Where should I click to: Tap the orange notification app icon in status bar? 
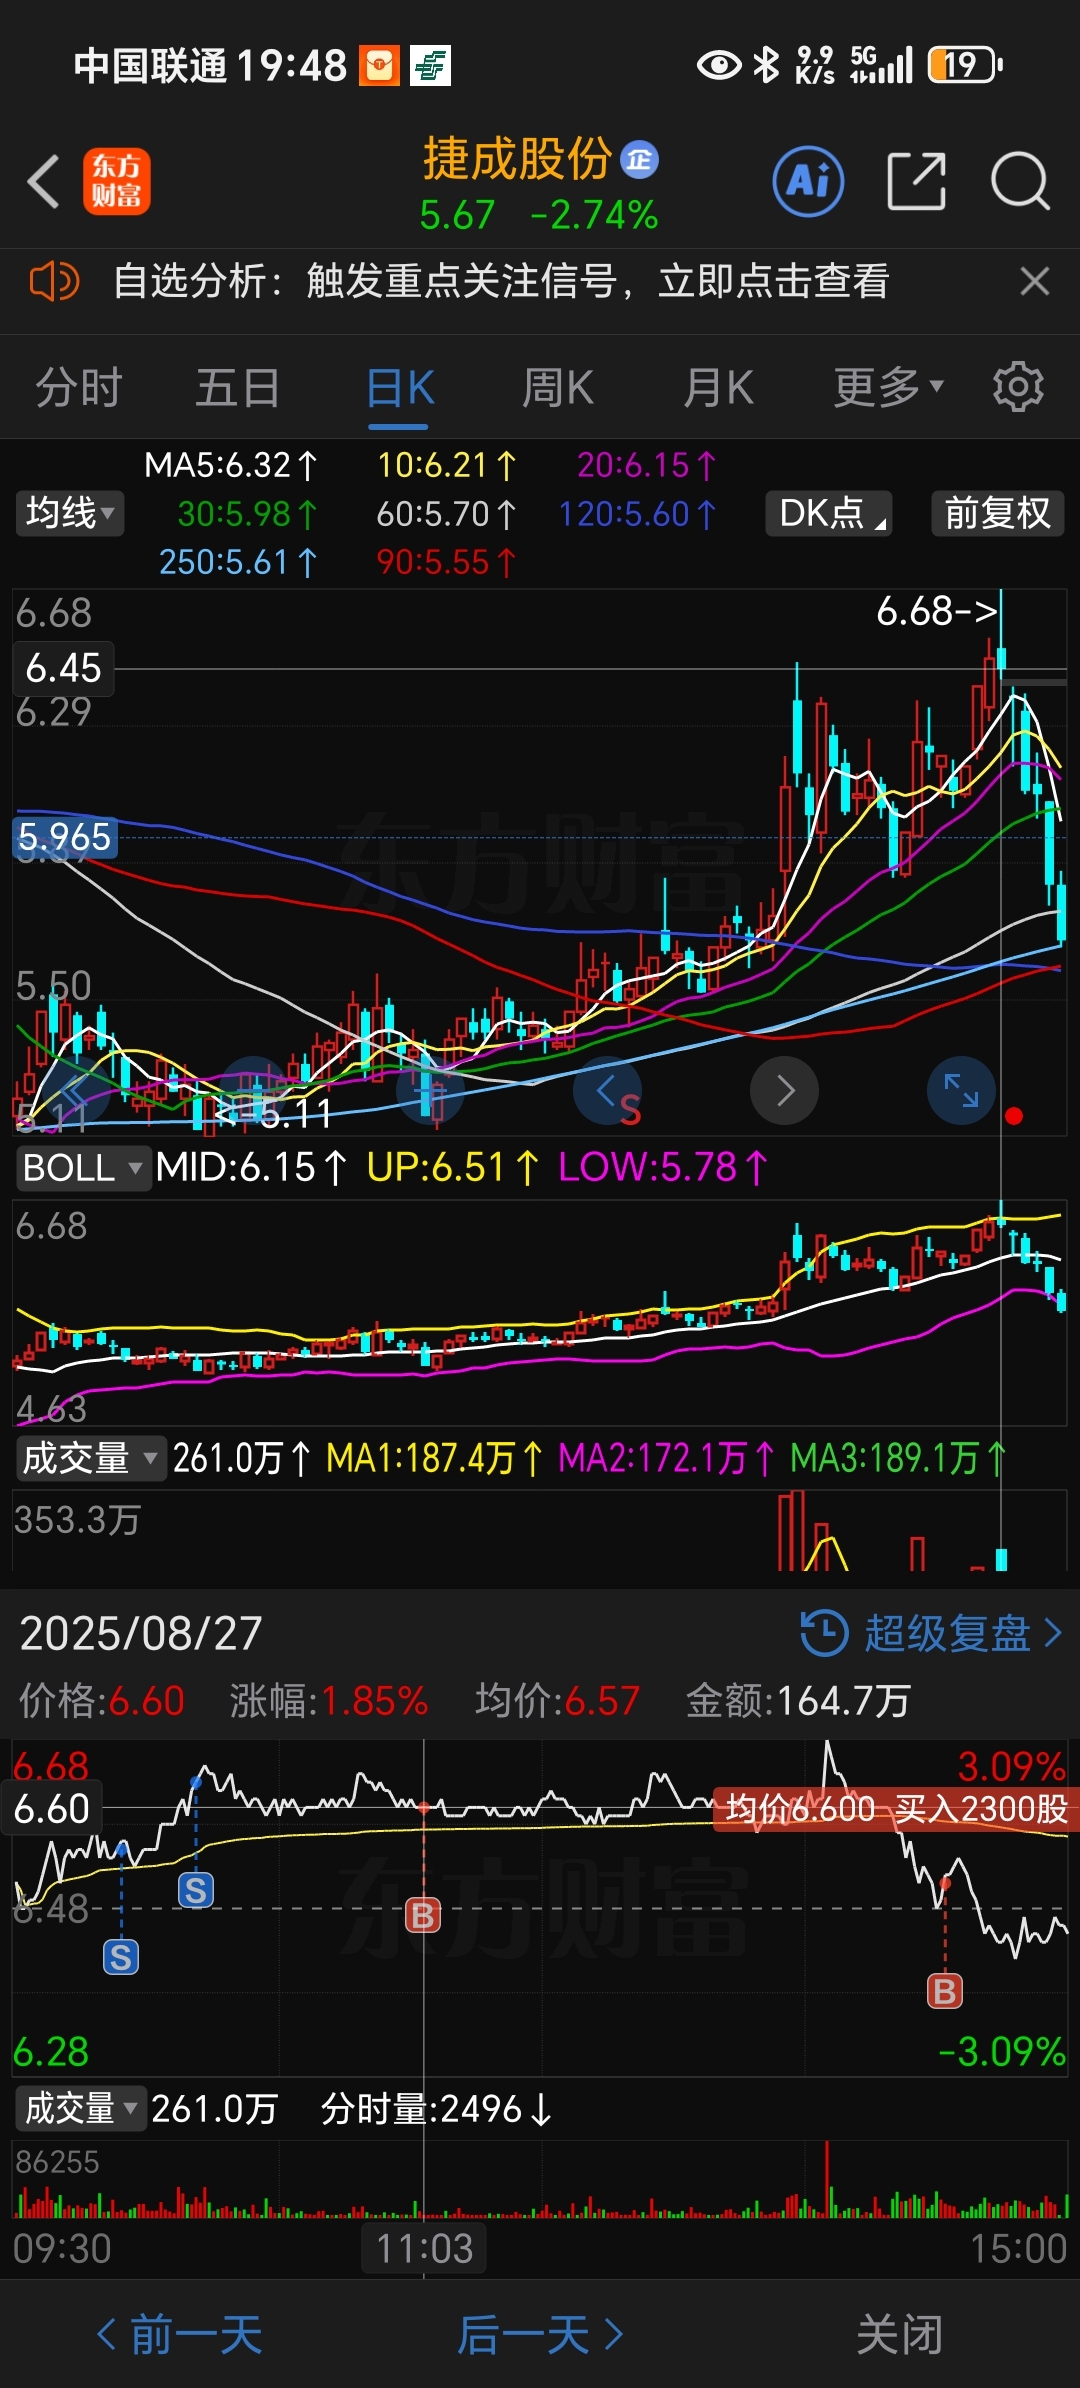(379, 66)
